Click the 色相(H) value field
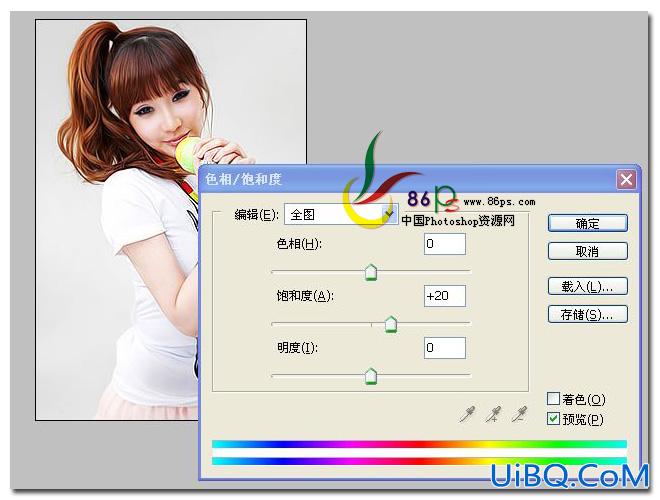 tap(445, 244)
